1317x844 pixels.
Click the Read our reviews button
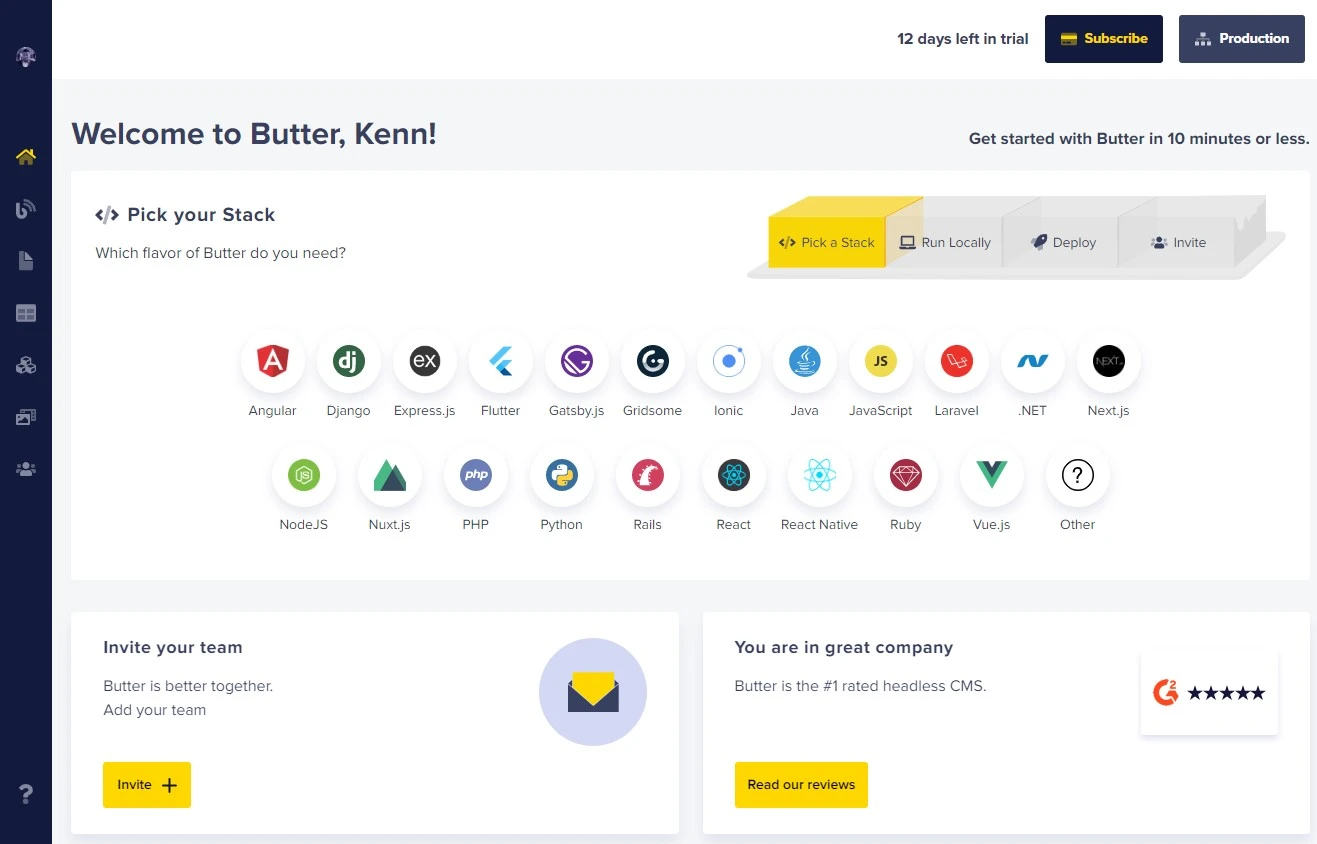point(801,785)
